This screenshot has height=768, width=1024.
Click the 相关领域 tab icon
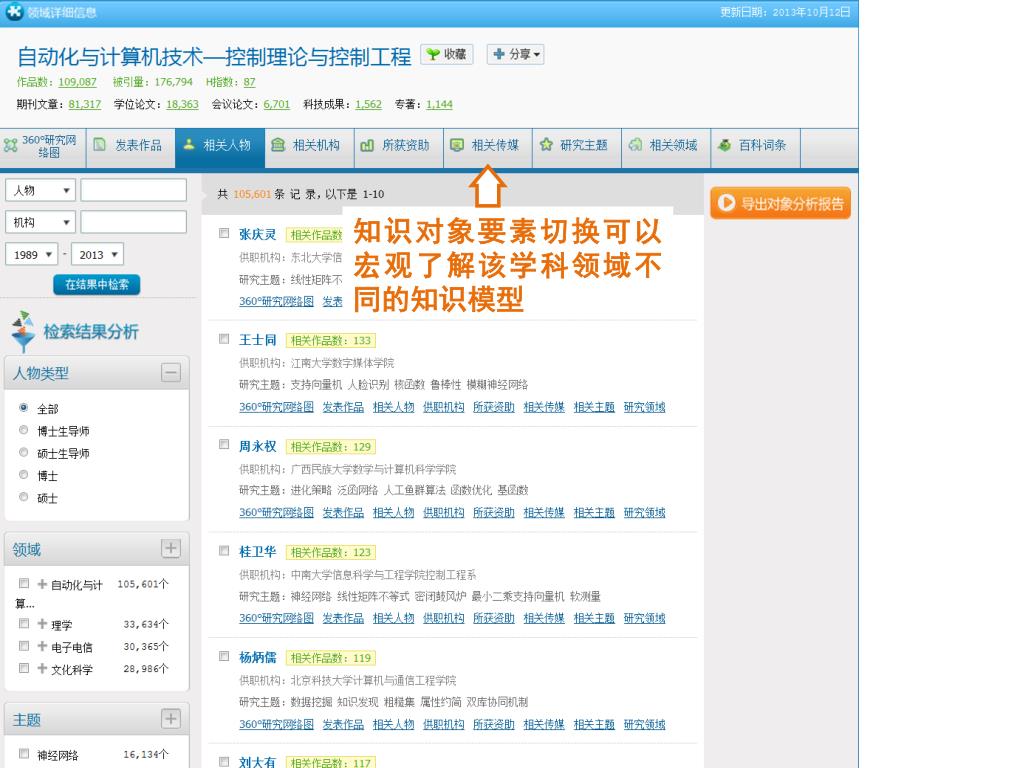[635, 145]
